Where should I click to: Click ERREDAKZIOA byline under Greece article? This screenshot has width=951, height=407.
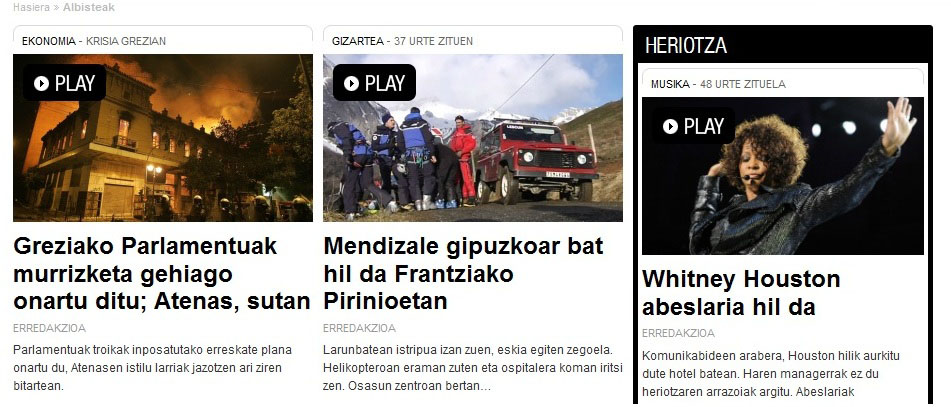coord(49,328)
